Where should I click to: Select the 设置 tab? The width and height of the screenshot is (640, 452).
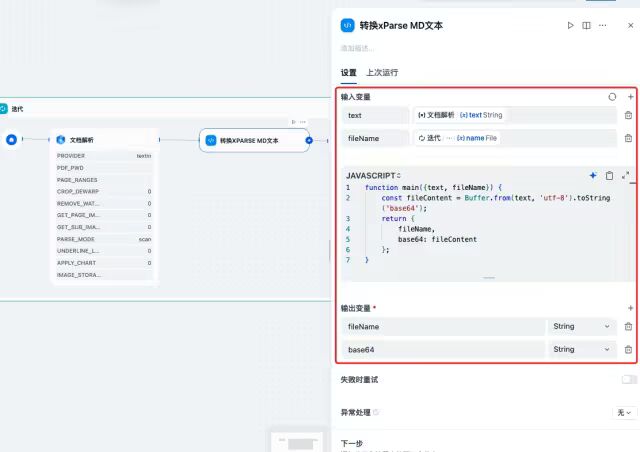point(348,73)
